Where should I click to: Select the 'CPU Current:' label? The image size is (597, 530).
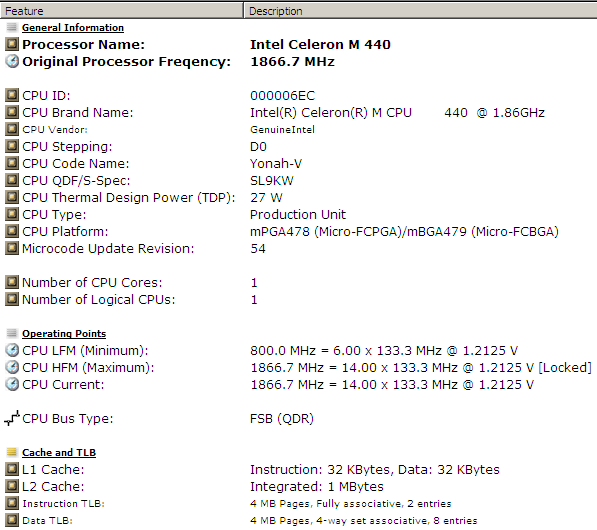pos(63,385)
